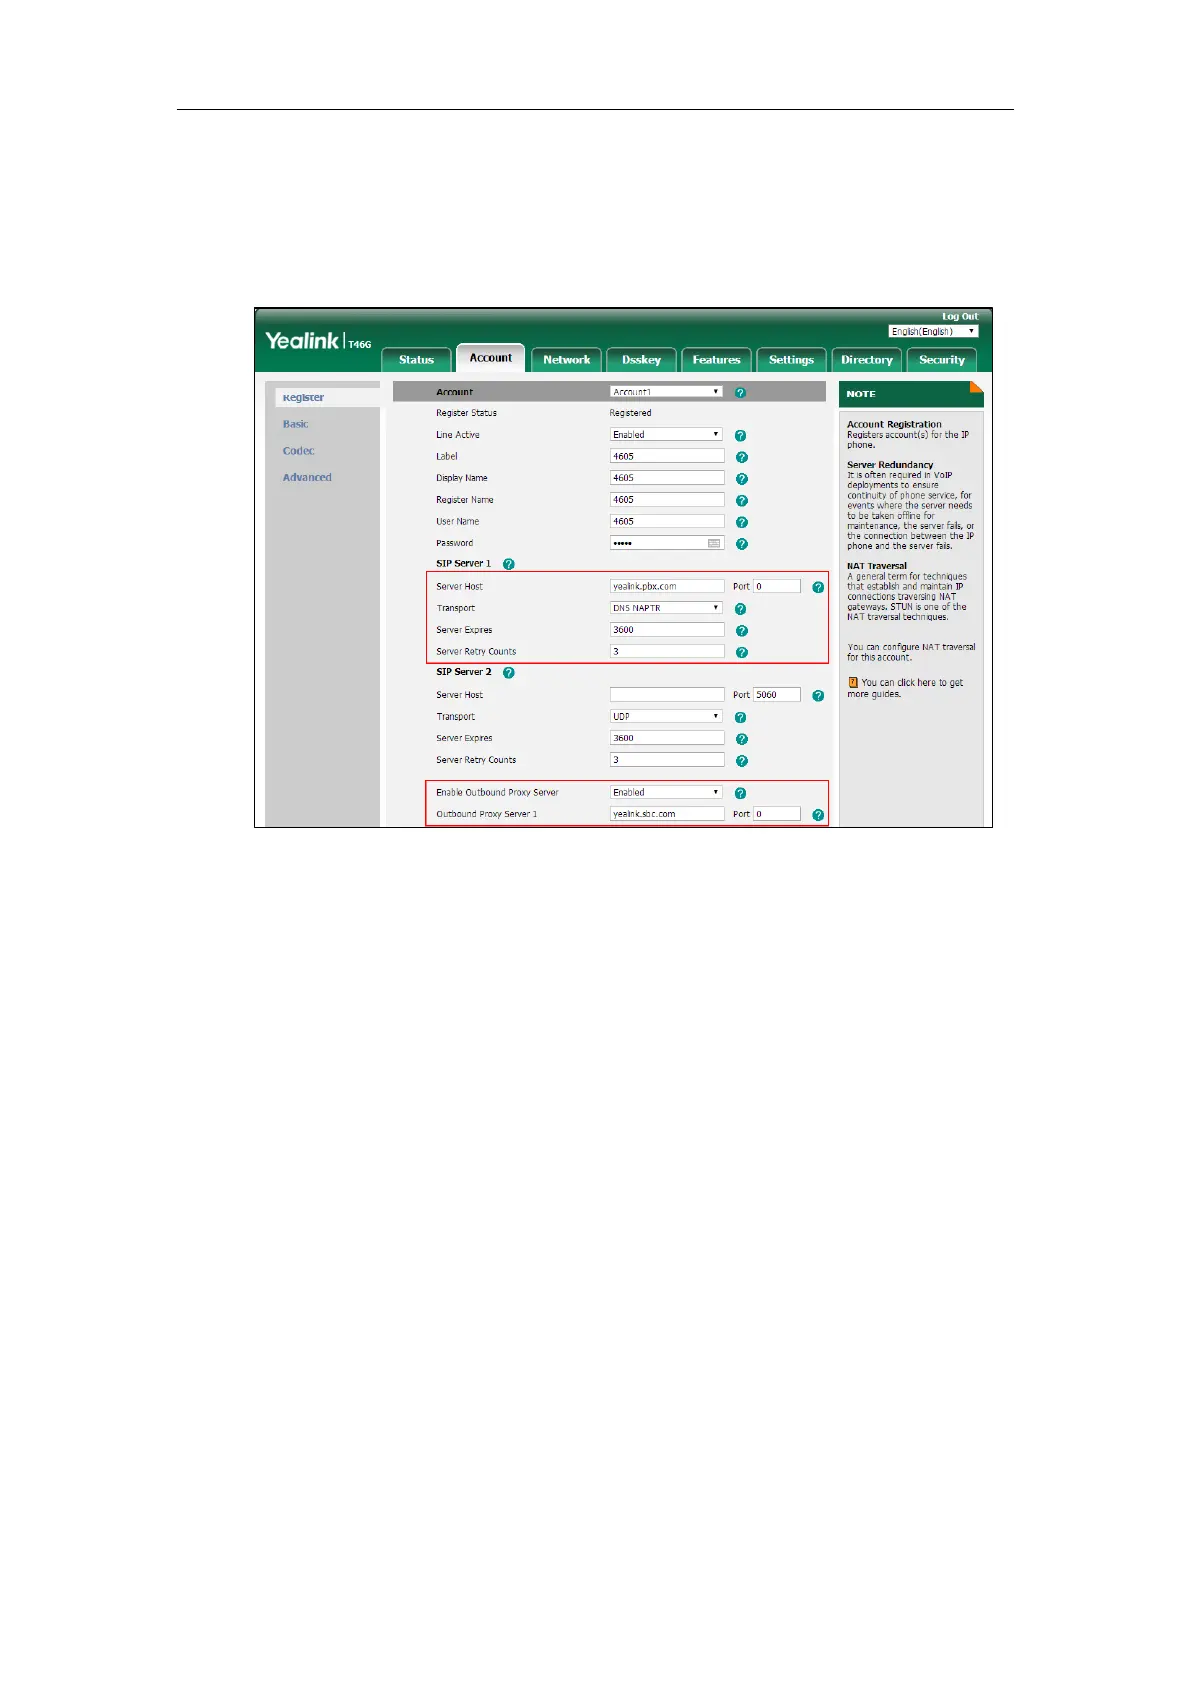The image size is (1191, 1684).
Task: Show help for Password field
Action: click(x=741, y=544)
